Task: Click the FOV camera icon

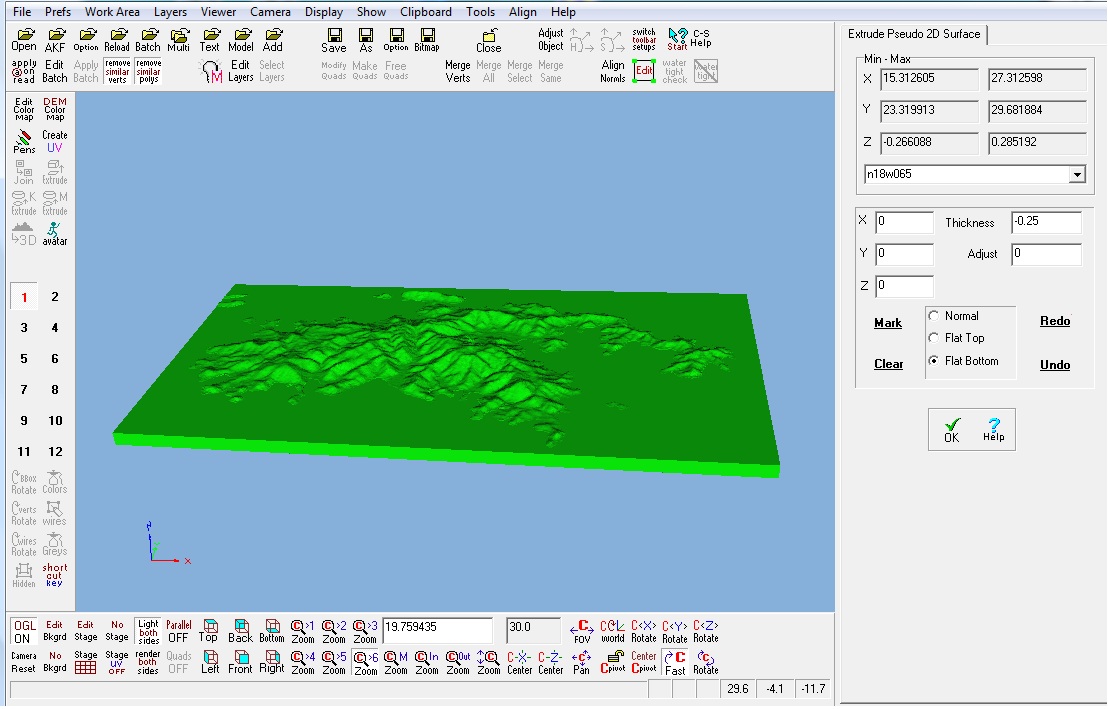Action: [x=582, y=631]
